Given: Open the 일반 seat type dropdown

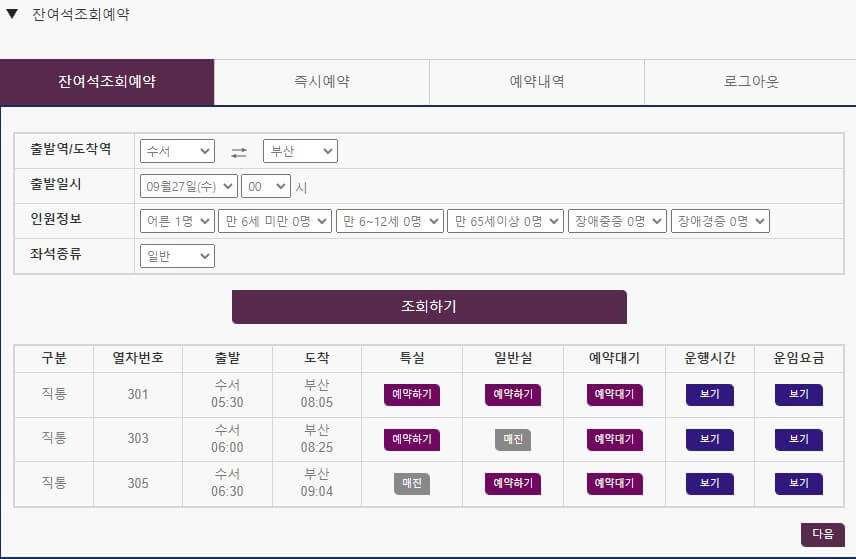Looking at the screenshot, I should [x=177, y=256].
